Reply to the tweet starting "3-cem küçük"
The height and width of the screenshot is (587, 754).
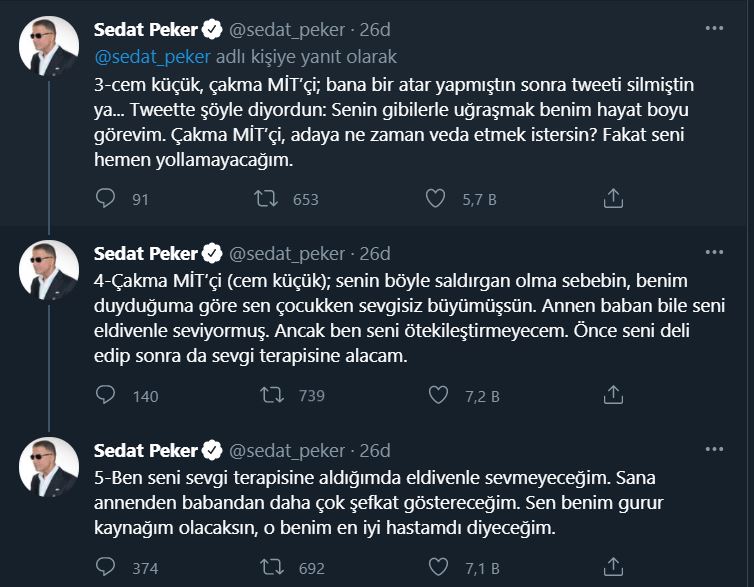pyautogui.click(x=106, y=199)
